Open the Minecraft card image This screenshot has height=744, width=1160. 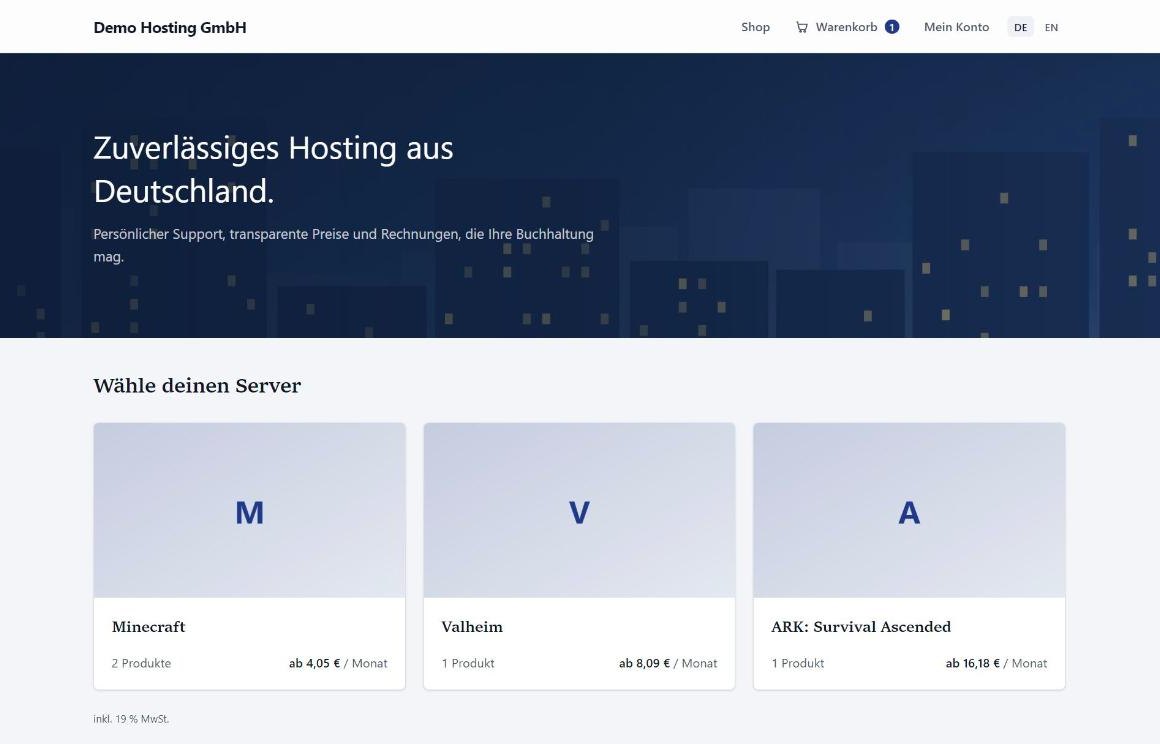(249, 510)
